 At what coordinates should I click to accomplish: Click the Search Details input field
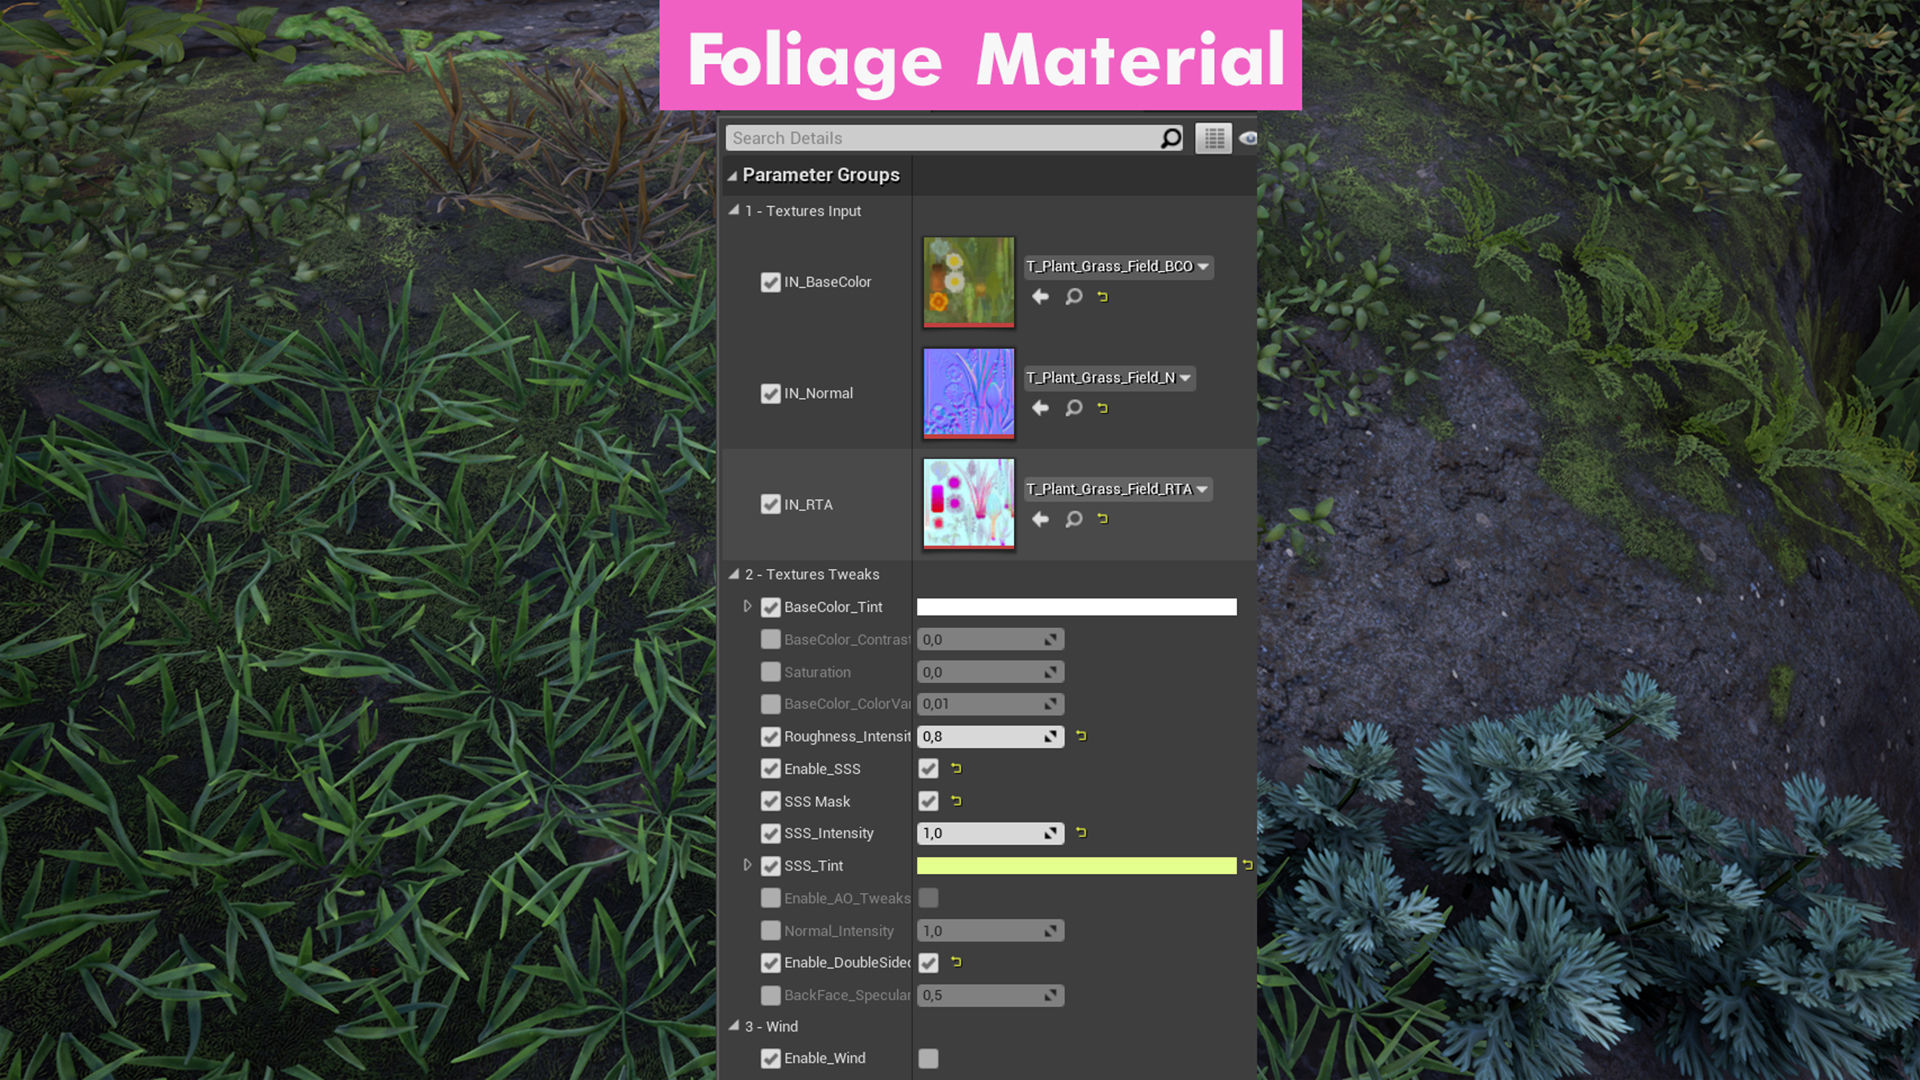(940, 138)
